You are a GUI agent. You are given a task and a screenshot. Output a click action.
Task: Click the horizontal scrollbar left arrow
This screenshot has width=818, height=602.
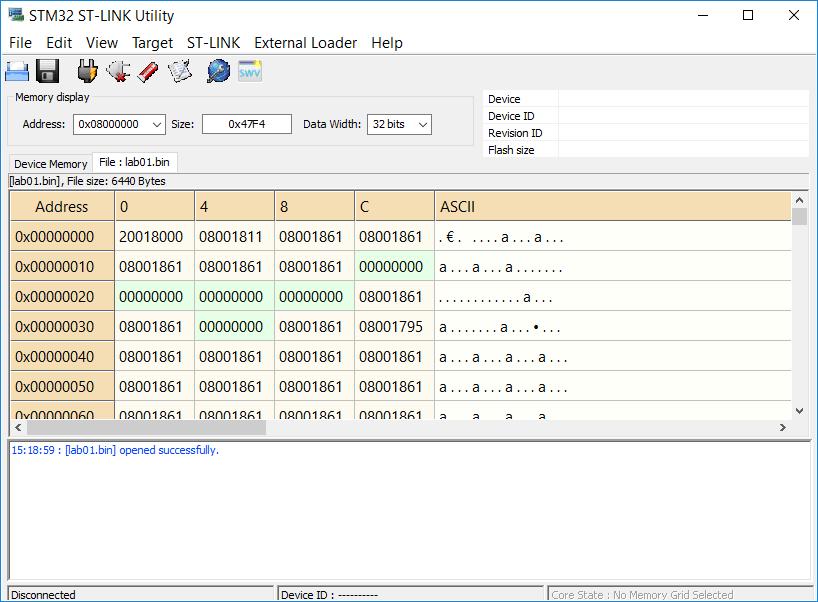click(18, 428)
